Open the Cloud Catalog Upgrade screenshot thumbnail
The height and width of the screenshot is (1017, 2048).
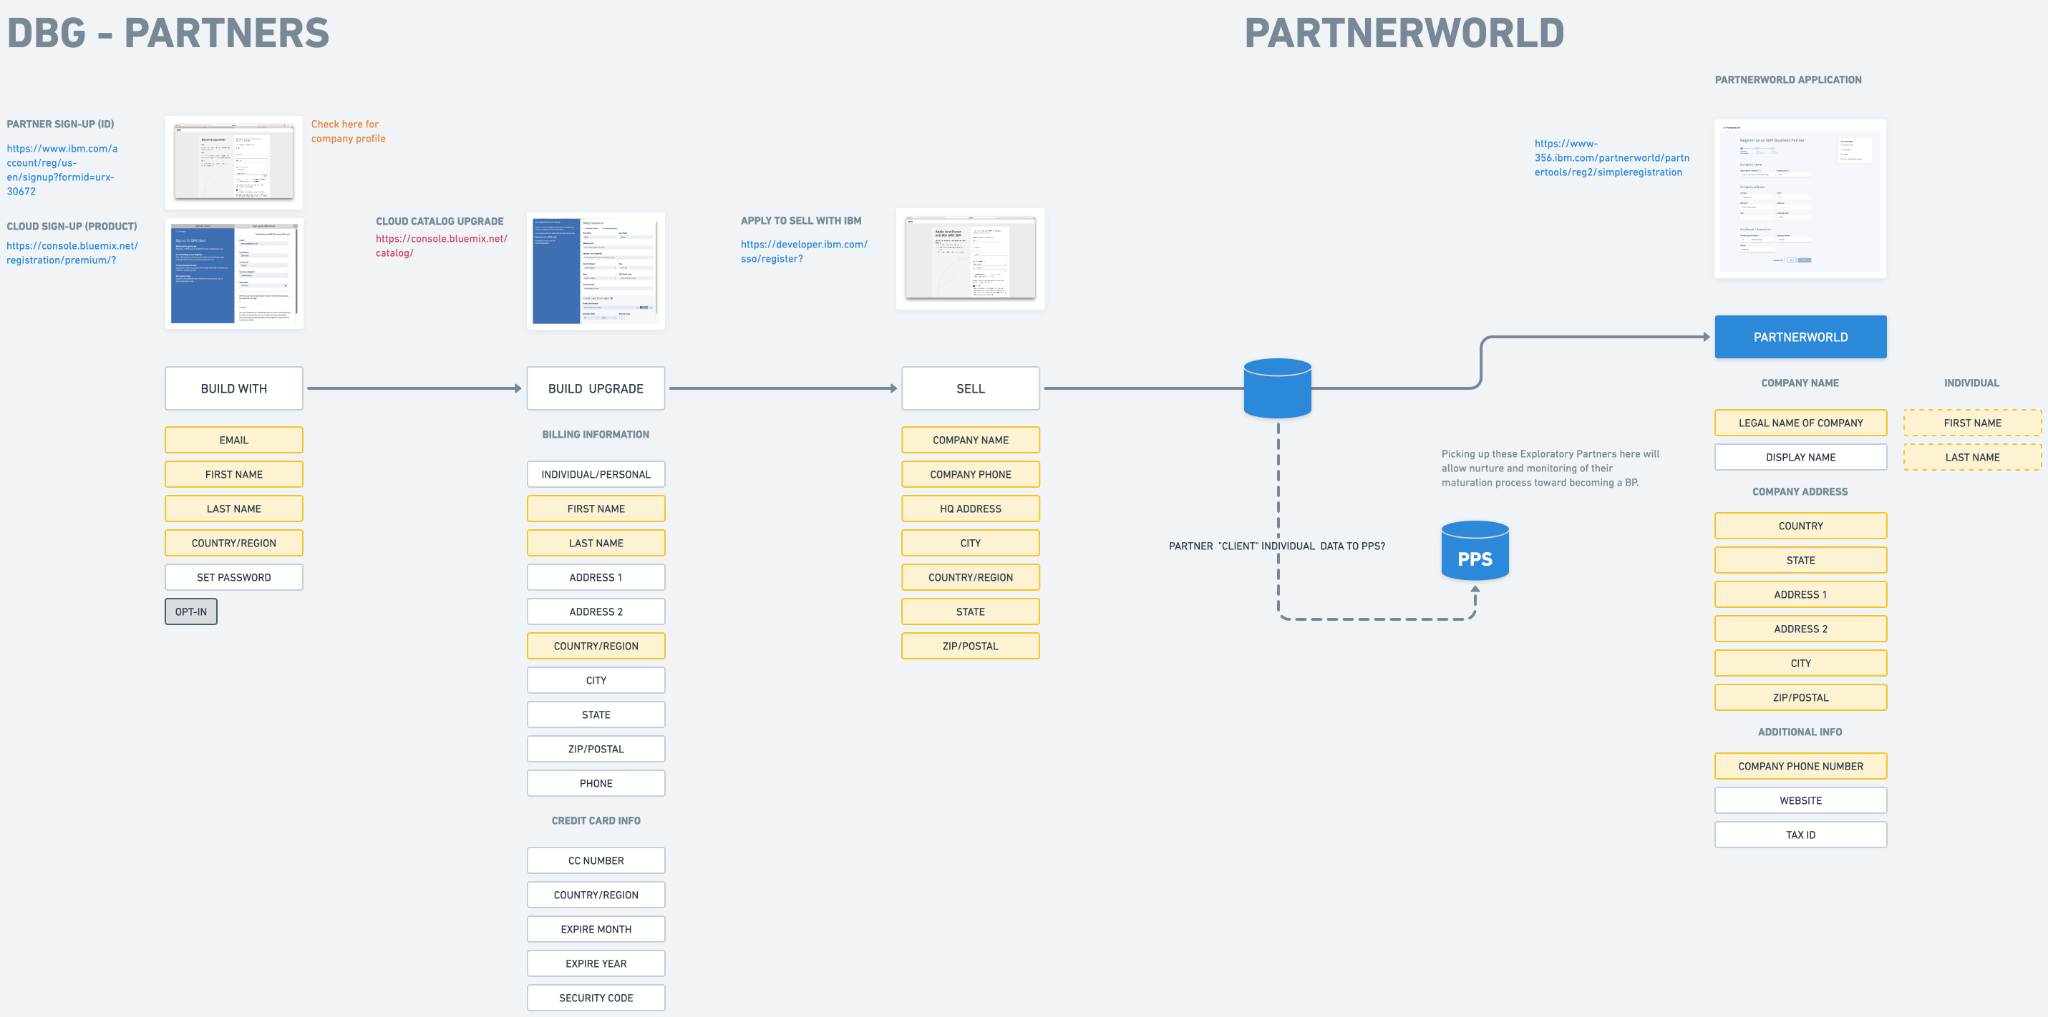[596, 271]
